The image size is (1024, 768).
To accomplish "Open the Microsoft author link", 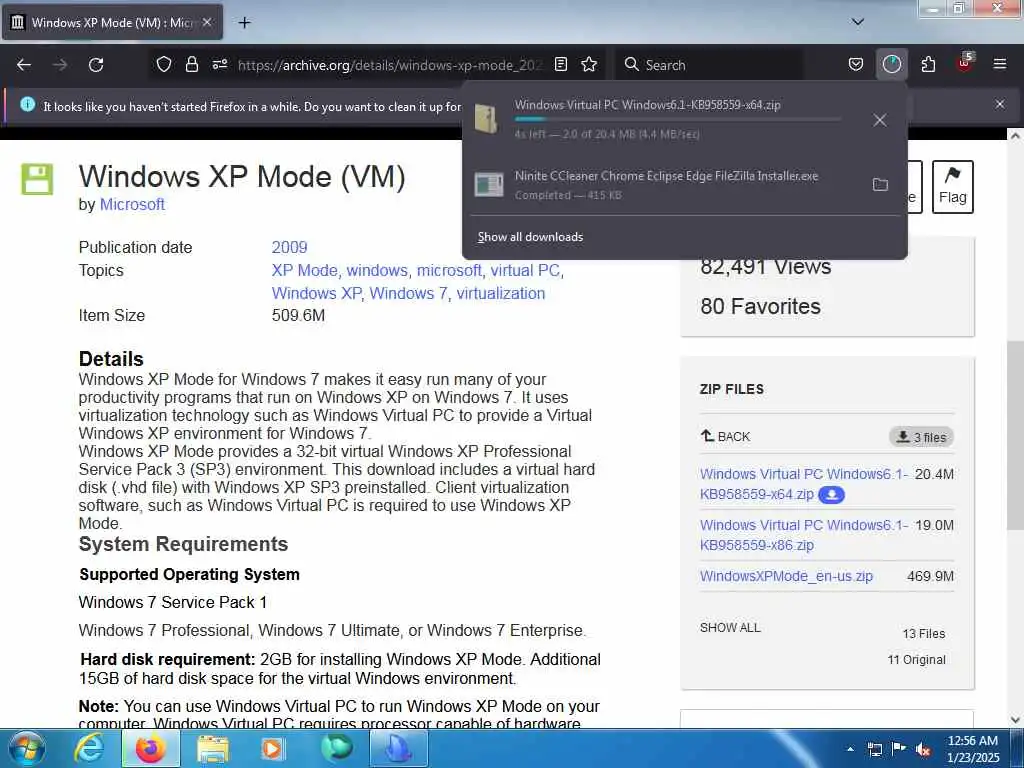I will 132,204.
